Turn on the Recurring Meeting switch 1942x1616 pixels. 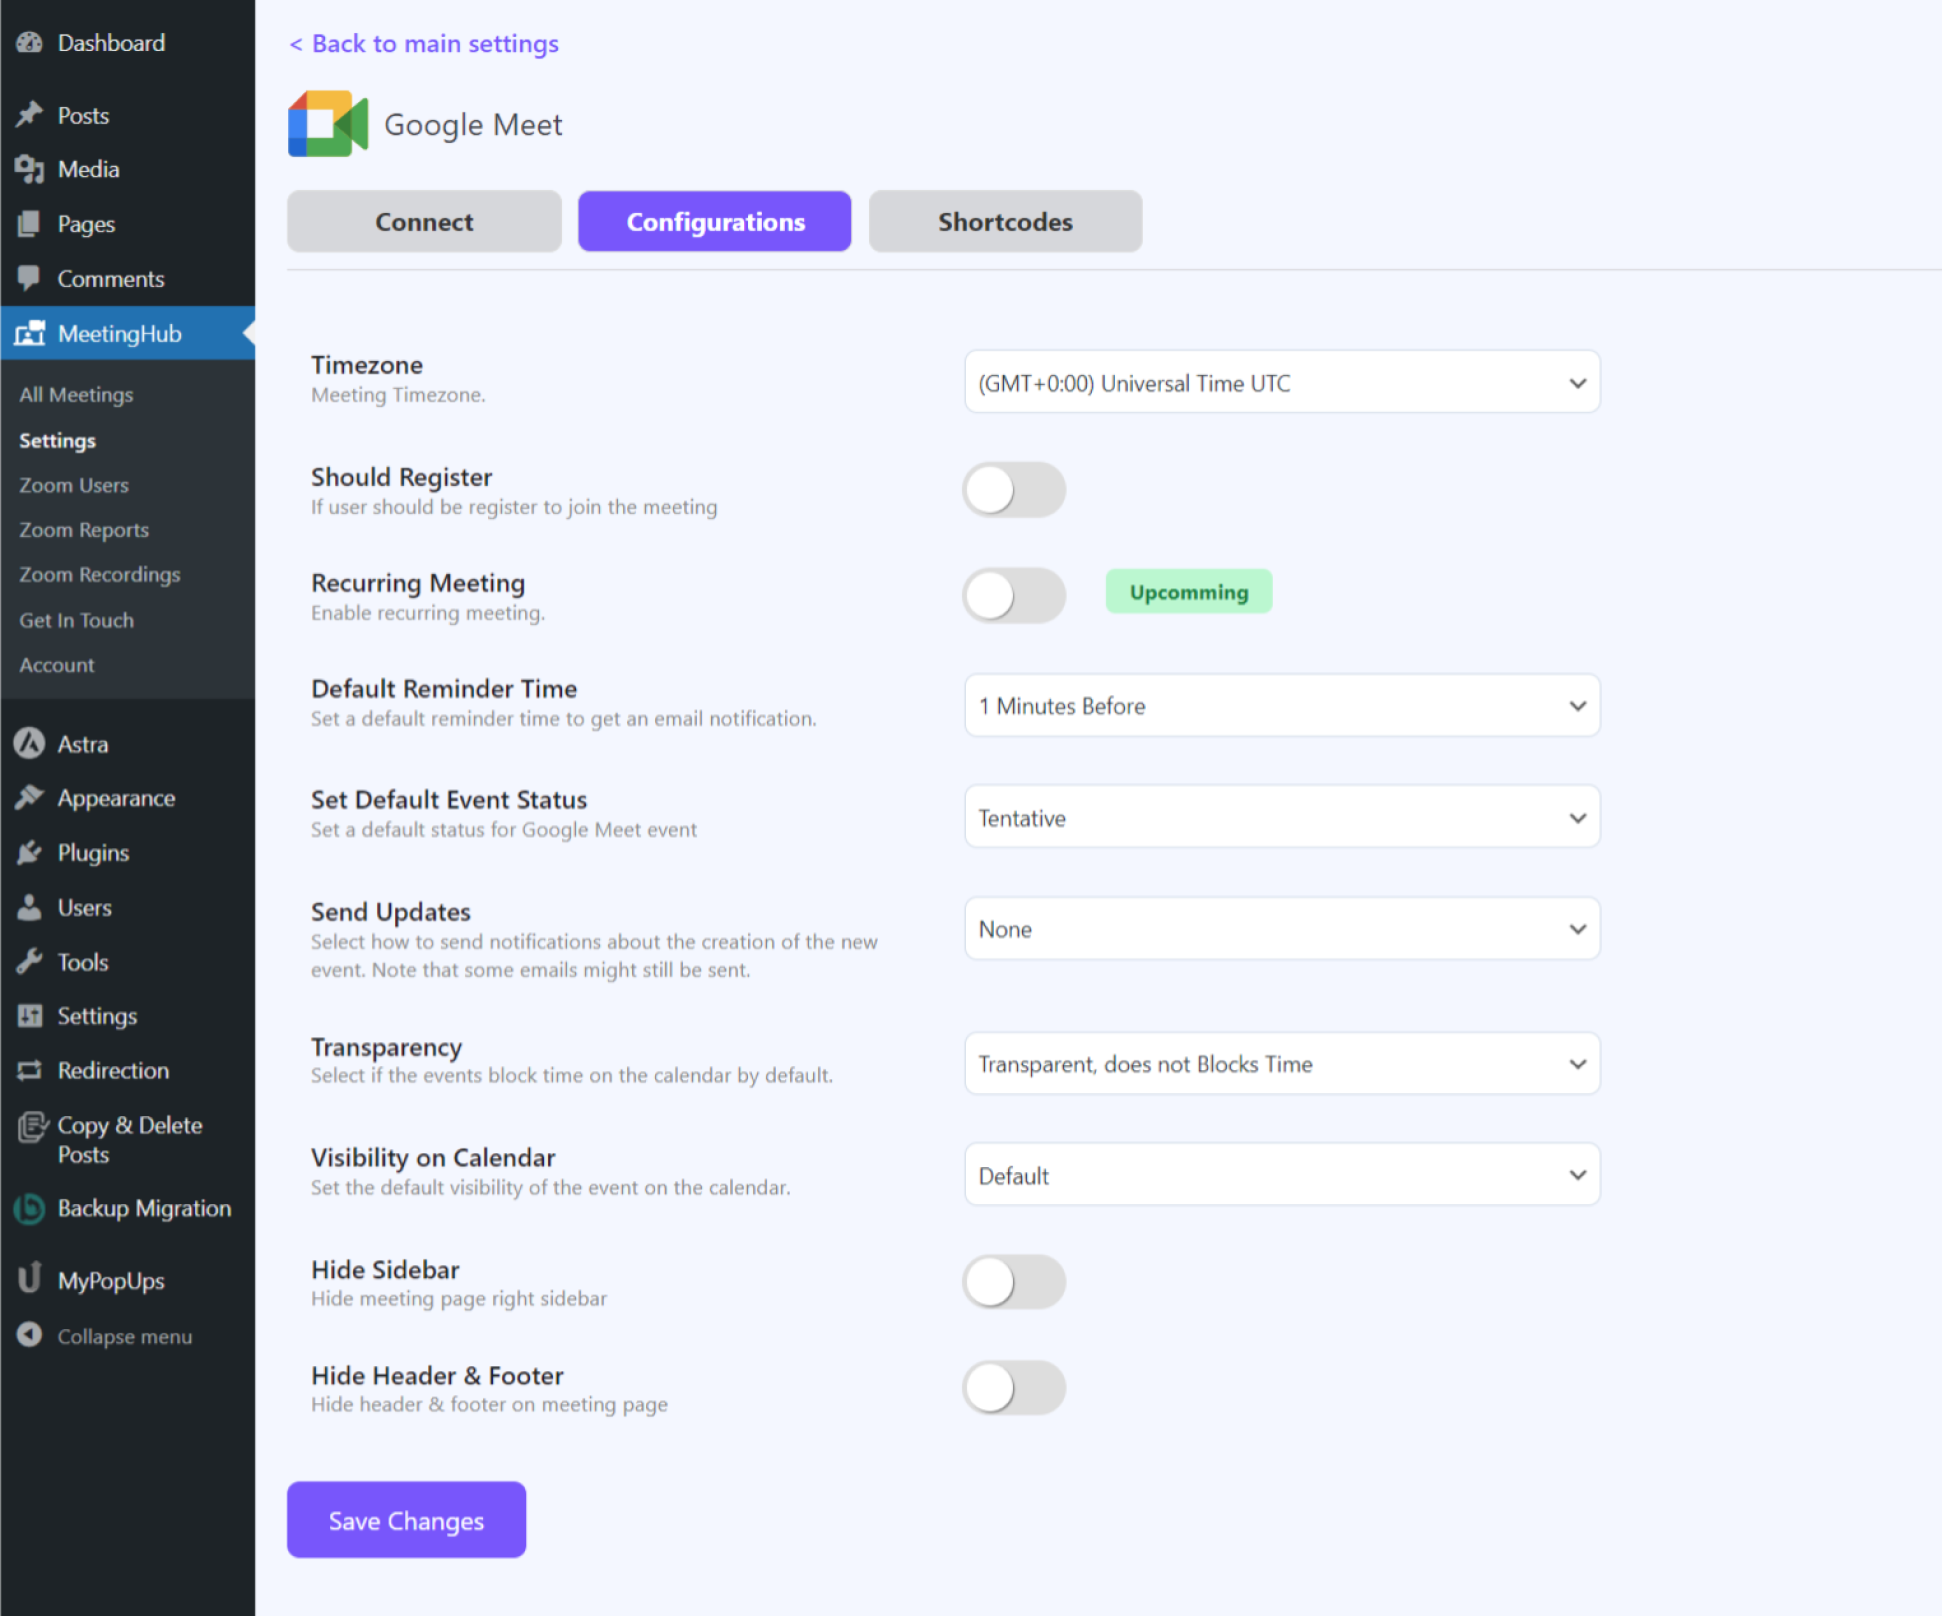tap(1014, 596)
